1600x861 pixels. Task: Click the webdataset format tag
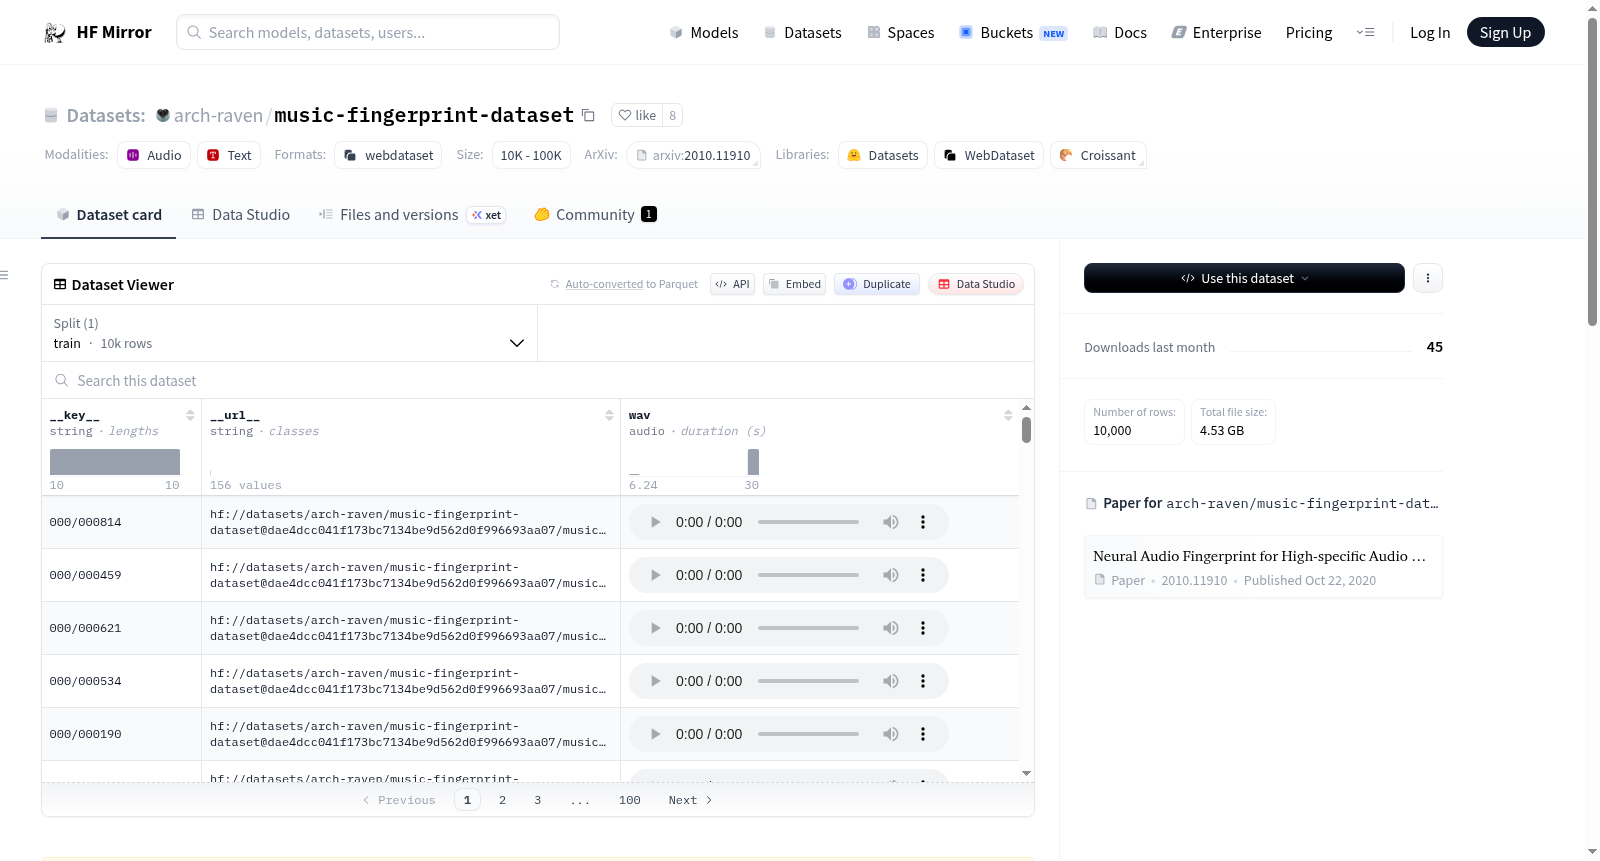click(x=389, y=155)
